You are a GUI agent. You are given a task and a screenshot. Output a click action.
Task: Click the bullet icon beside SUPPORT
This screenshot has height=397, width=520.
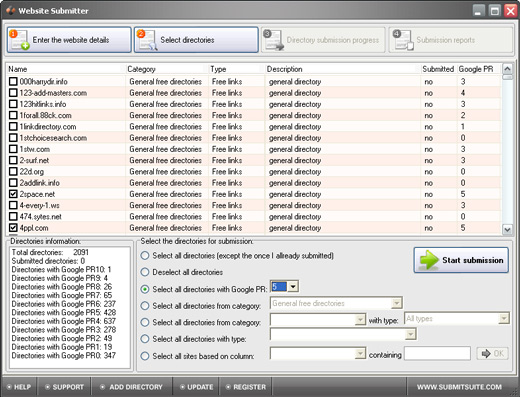coord(47,387)
